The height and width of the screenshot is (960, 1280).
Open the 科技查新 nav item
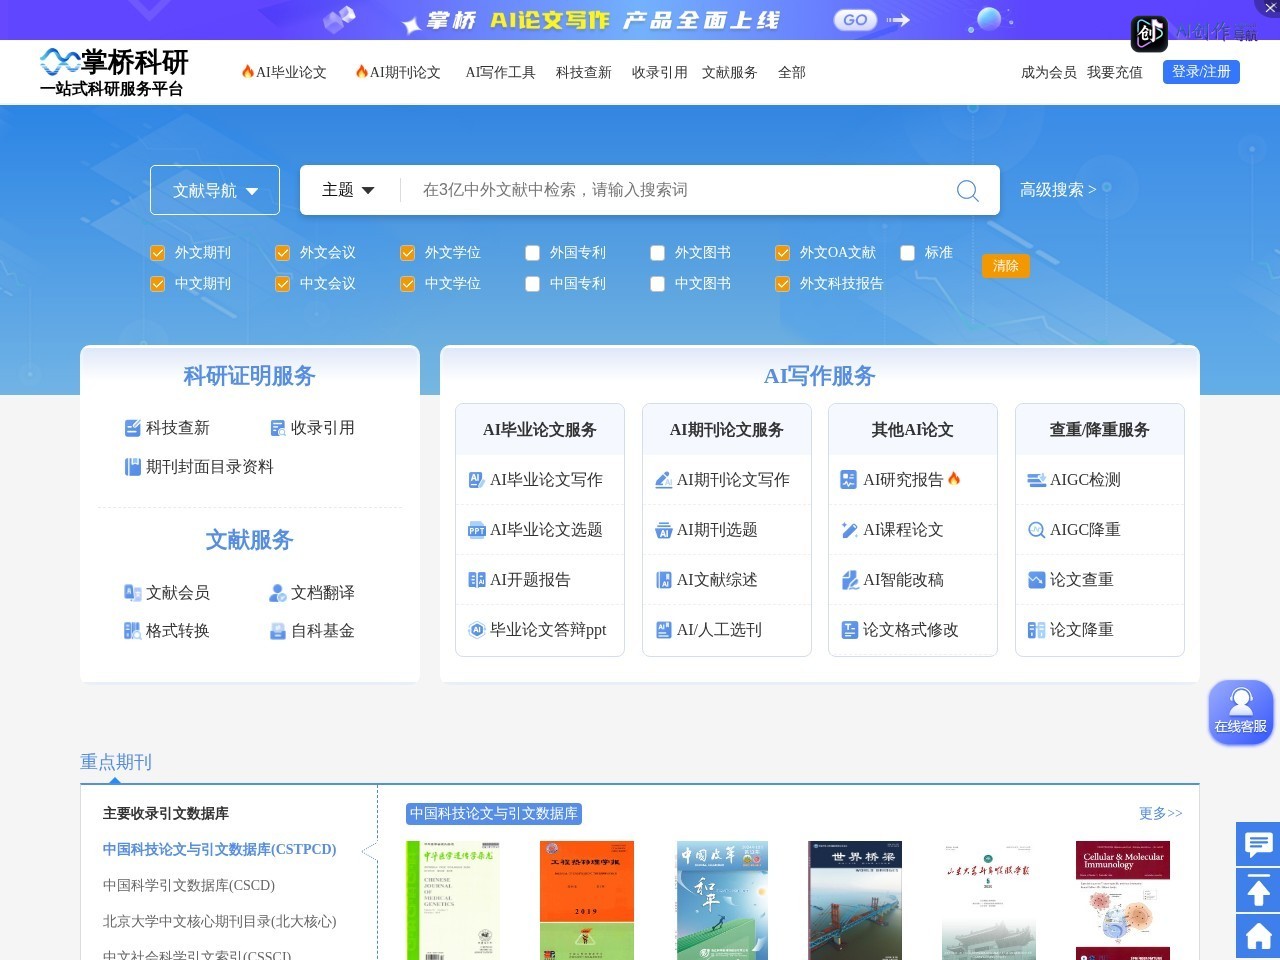tap(584, 72)
